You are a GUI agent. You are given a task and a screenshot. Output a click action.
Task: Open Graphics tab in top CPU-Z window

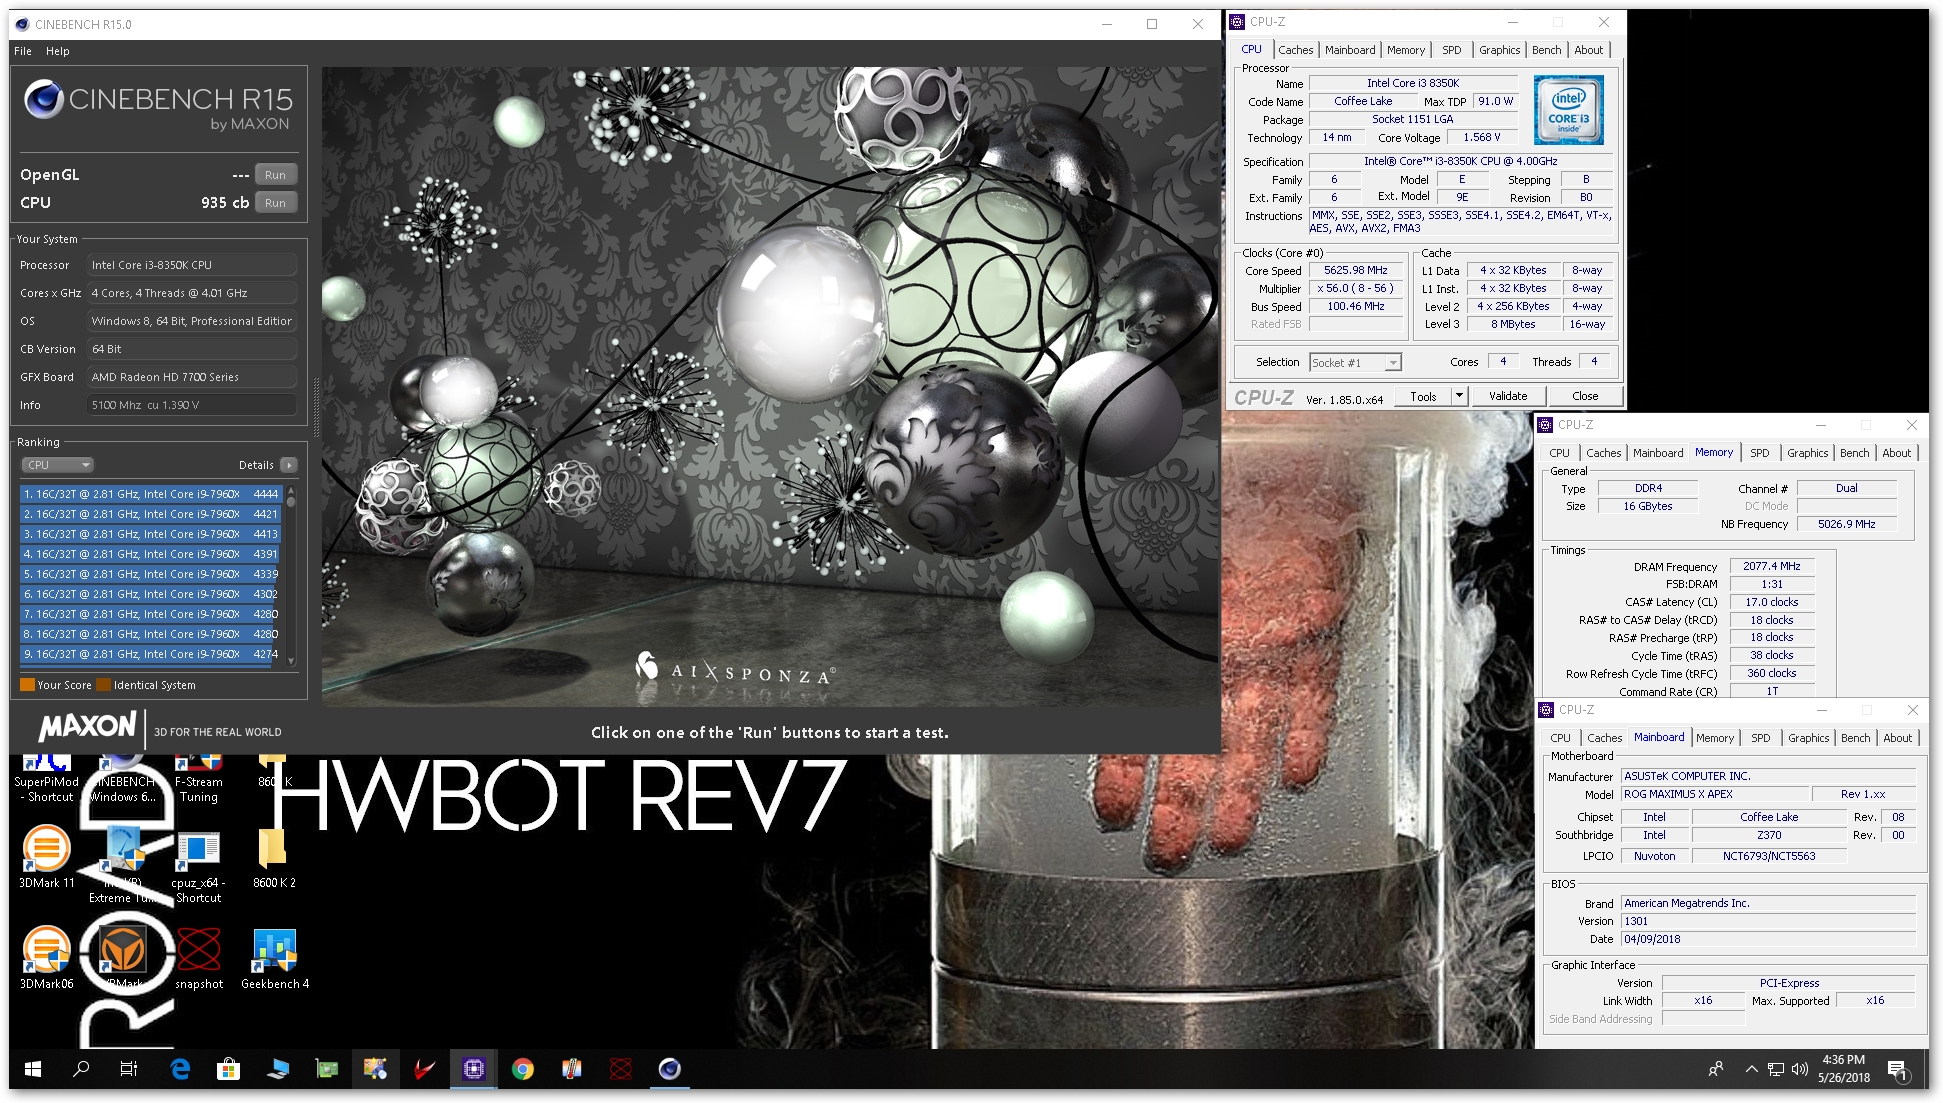point(1499,50)
